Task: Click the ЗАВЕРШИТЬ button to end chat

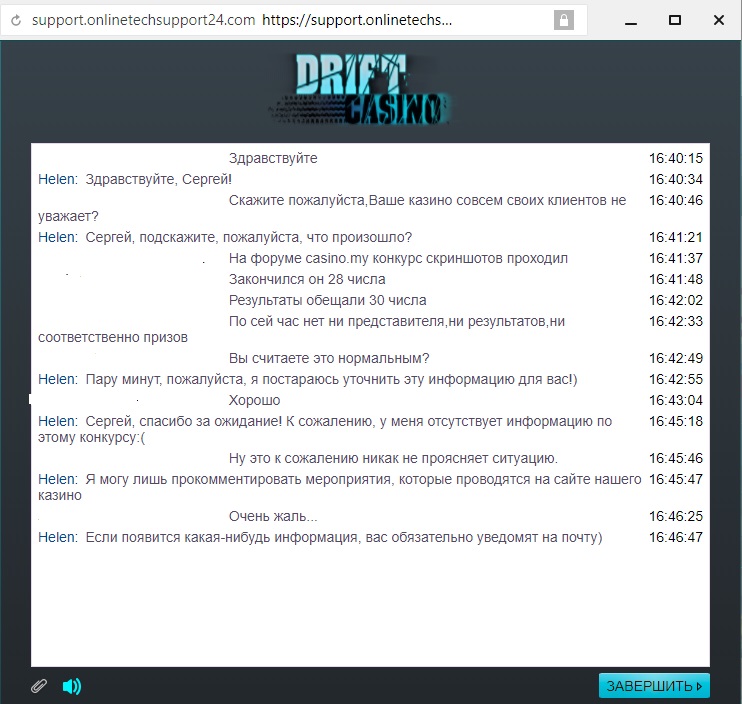Action: (654, 686)
